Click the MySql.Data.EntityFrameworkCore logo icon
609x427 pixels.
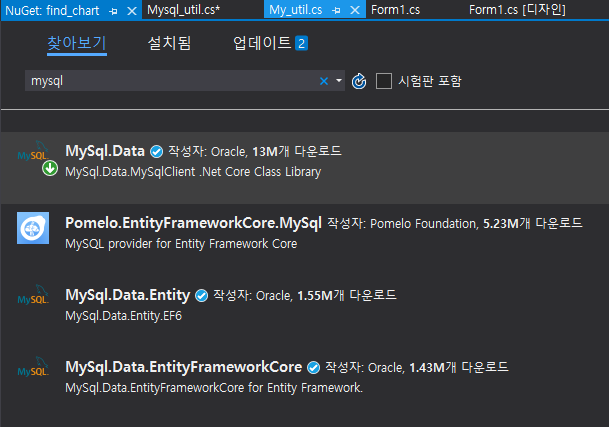point(33,367)
